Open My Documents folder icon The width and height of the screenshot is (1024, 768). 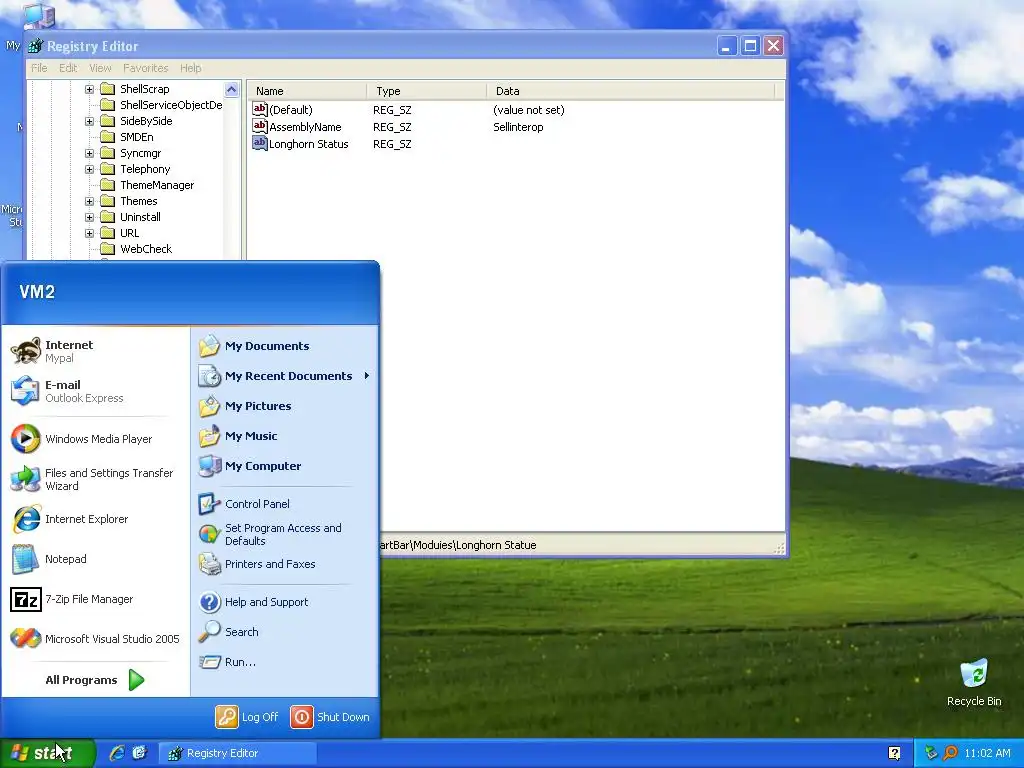tap(210, 346)
